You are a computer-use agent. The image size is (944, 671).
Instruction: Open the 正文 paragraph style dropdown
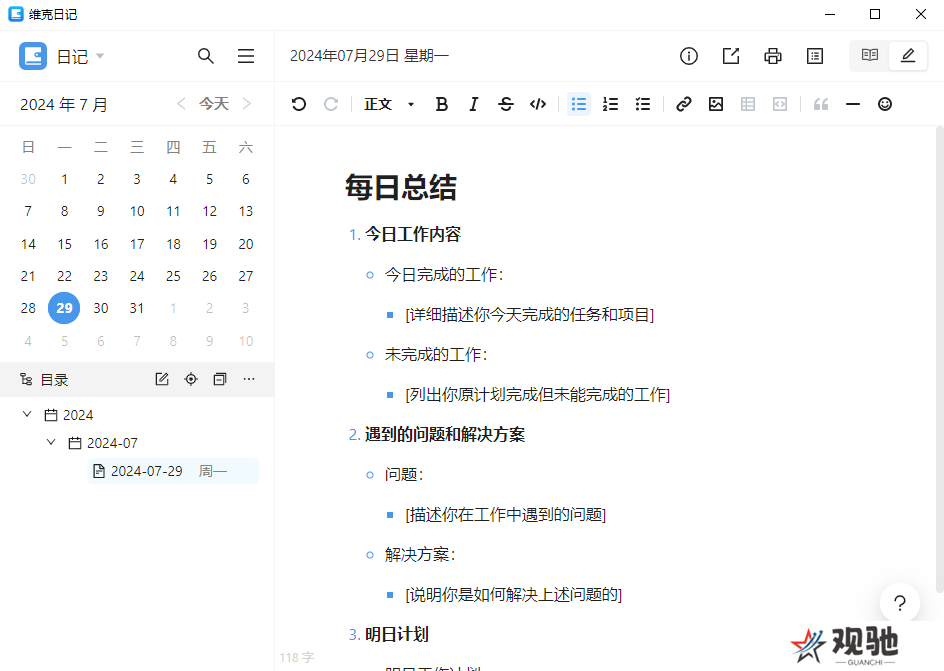click(x=390, y=104)
